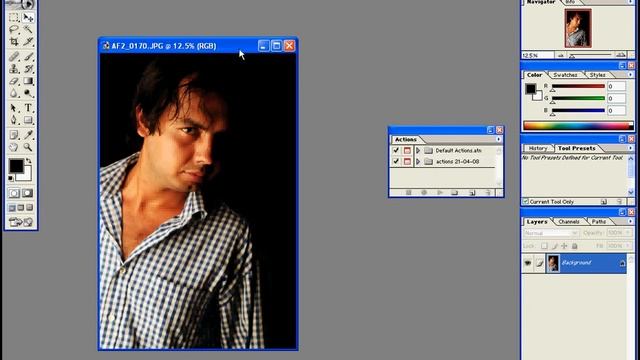
Task: Select the Rectangular Marquee tool
Action: pos(14,17)
